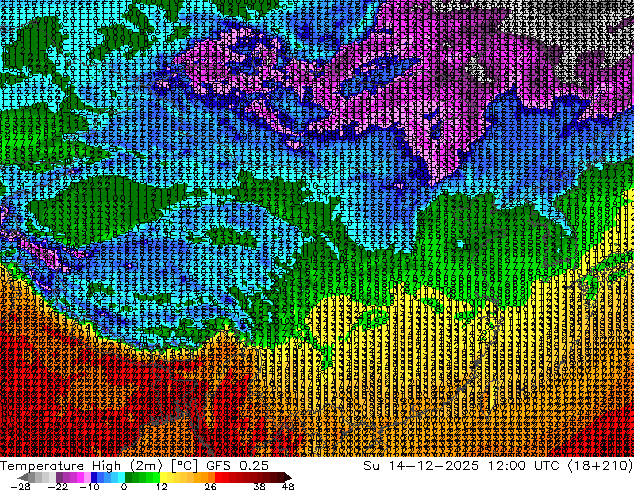Click the '38' legend value
Screen dimensions: 634x490
pyautogui.click(x=260, y=486)
